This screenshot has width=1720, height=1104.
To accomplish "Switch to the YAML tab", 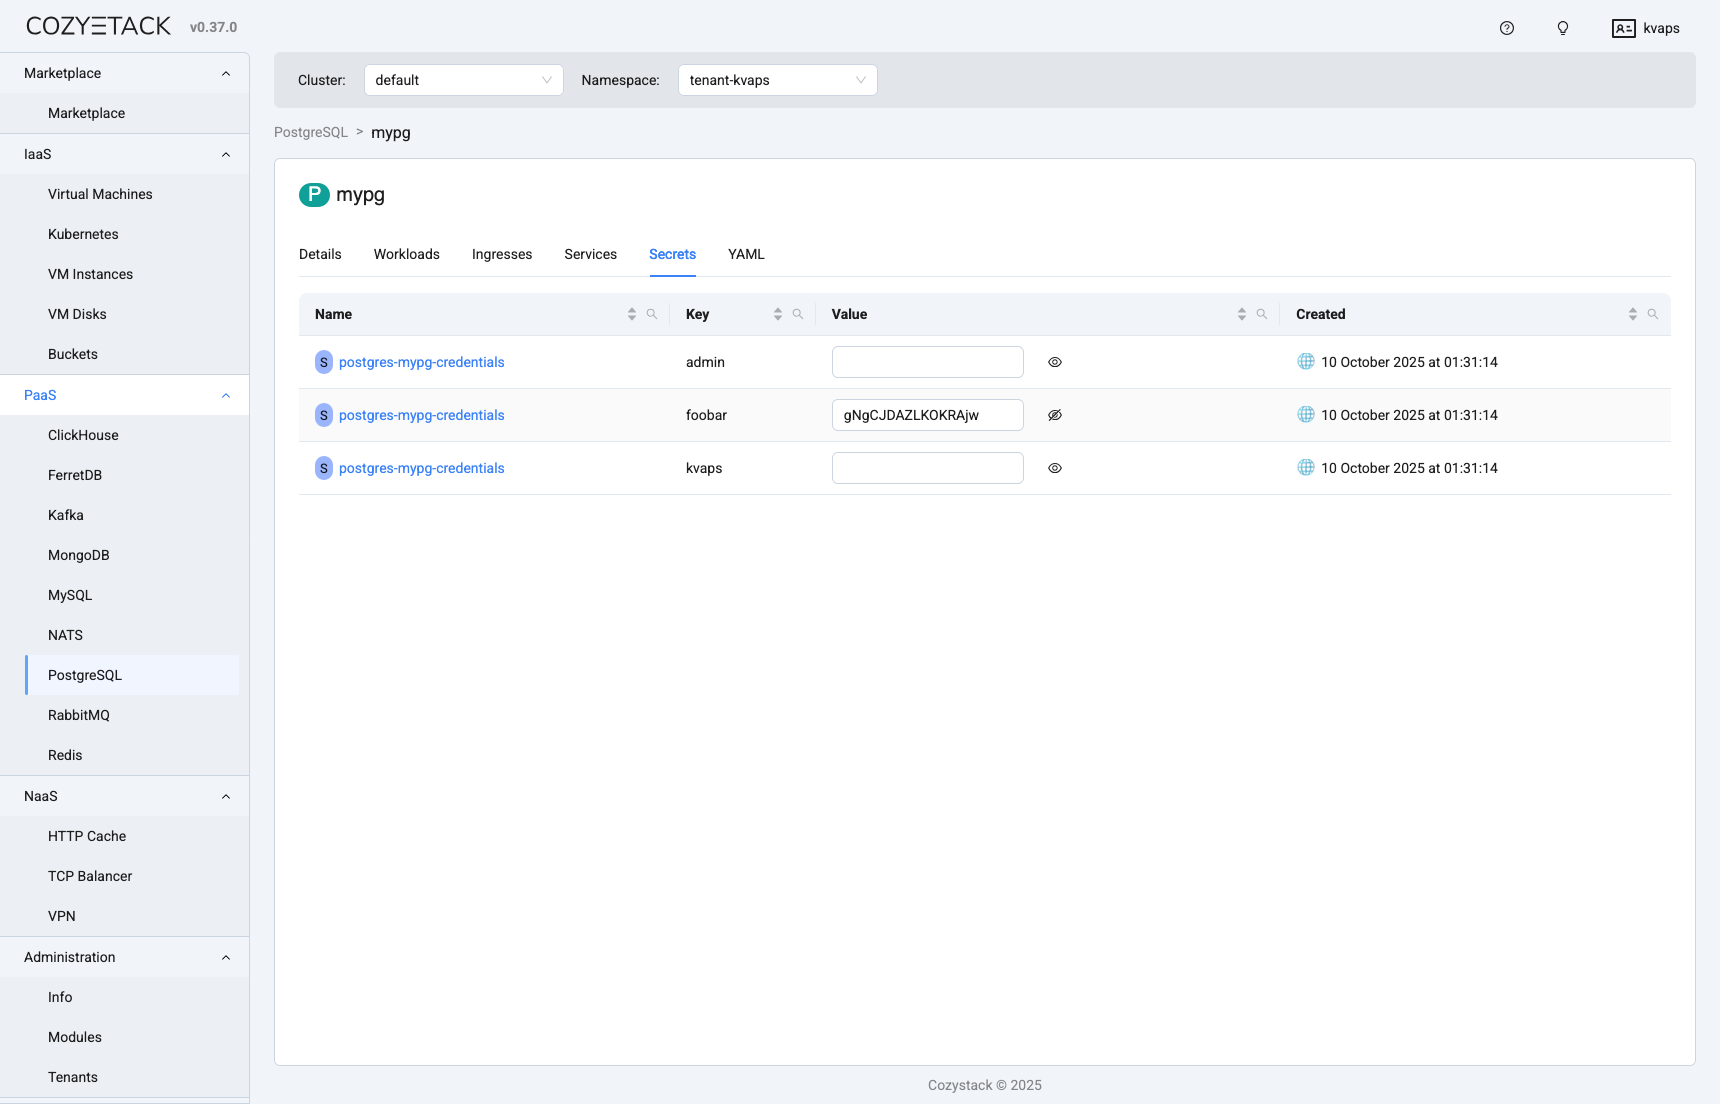I will [x=746, y=254].
